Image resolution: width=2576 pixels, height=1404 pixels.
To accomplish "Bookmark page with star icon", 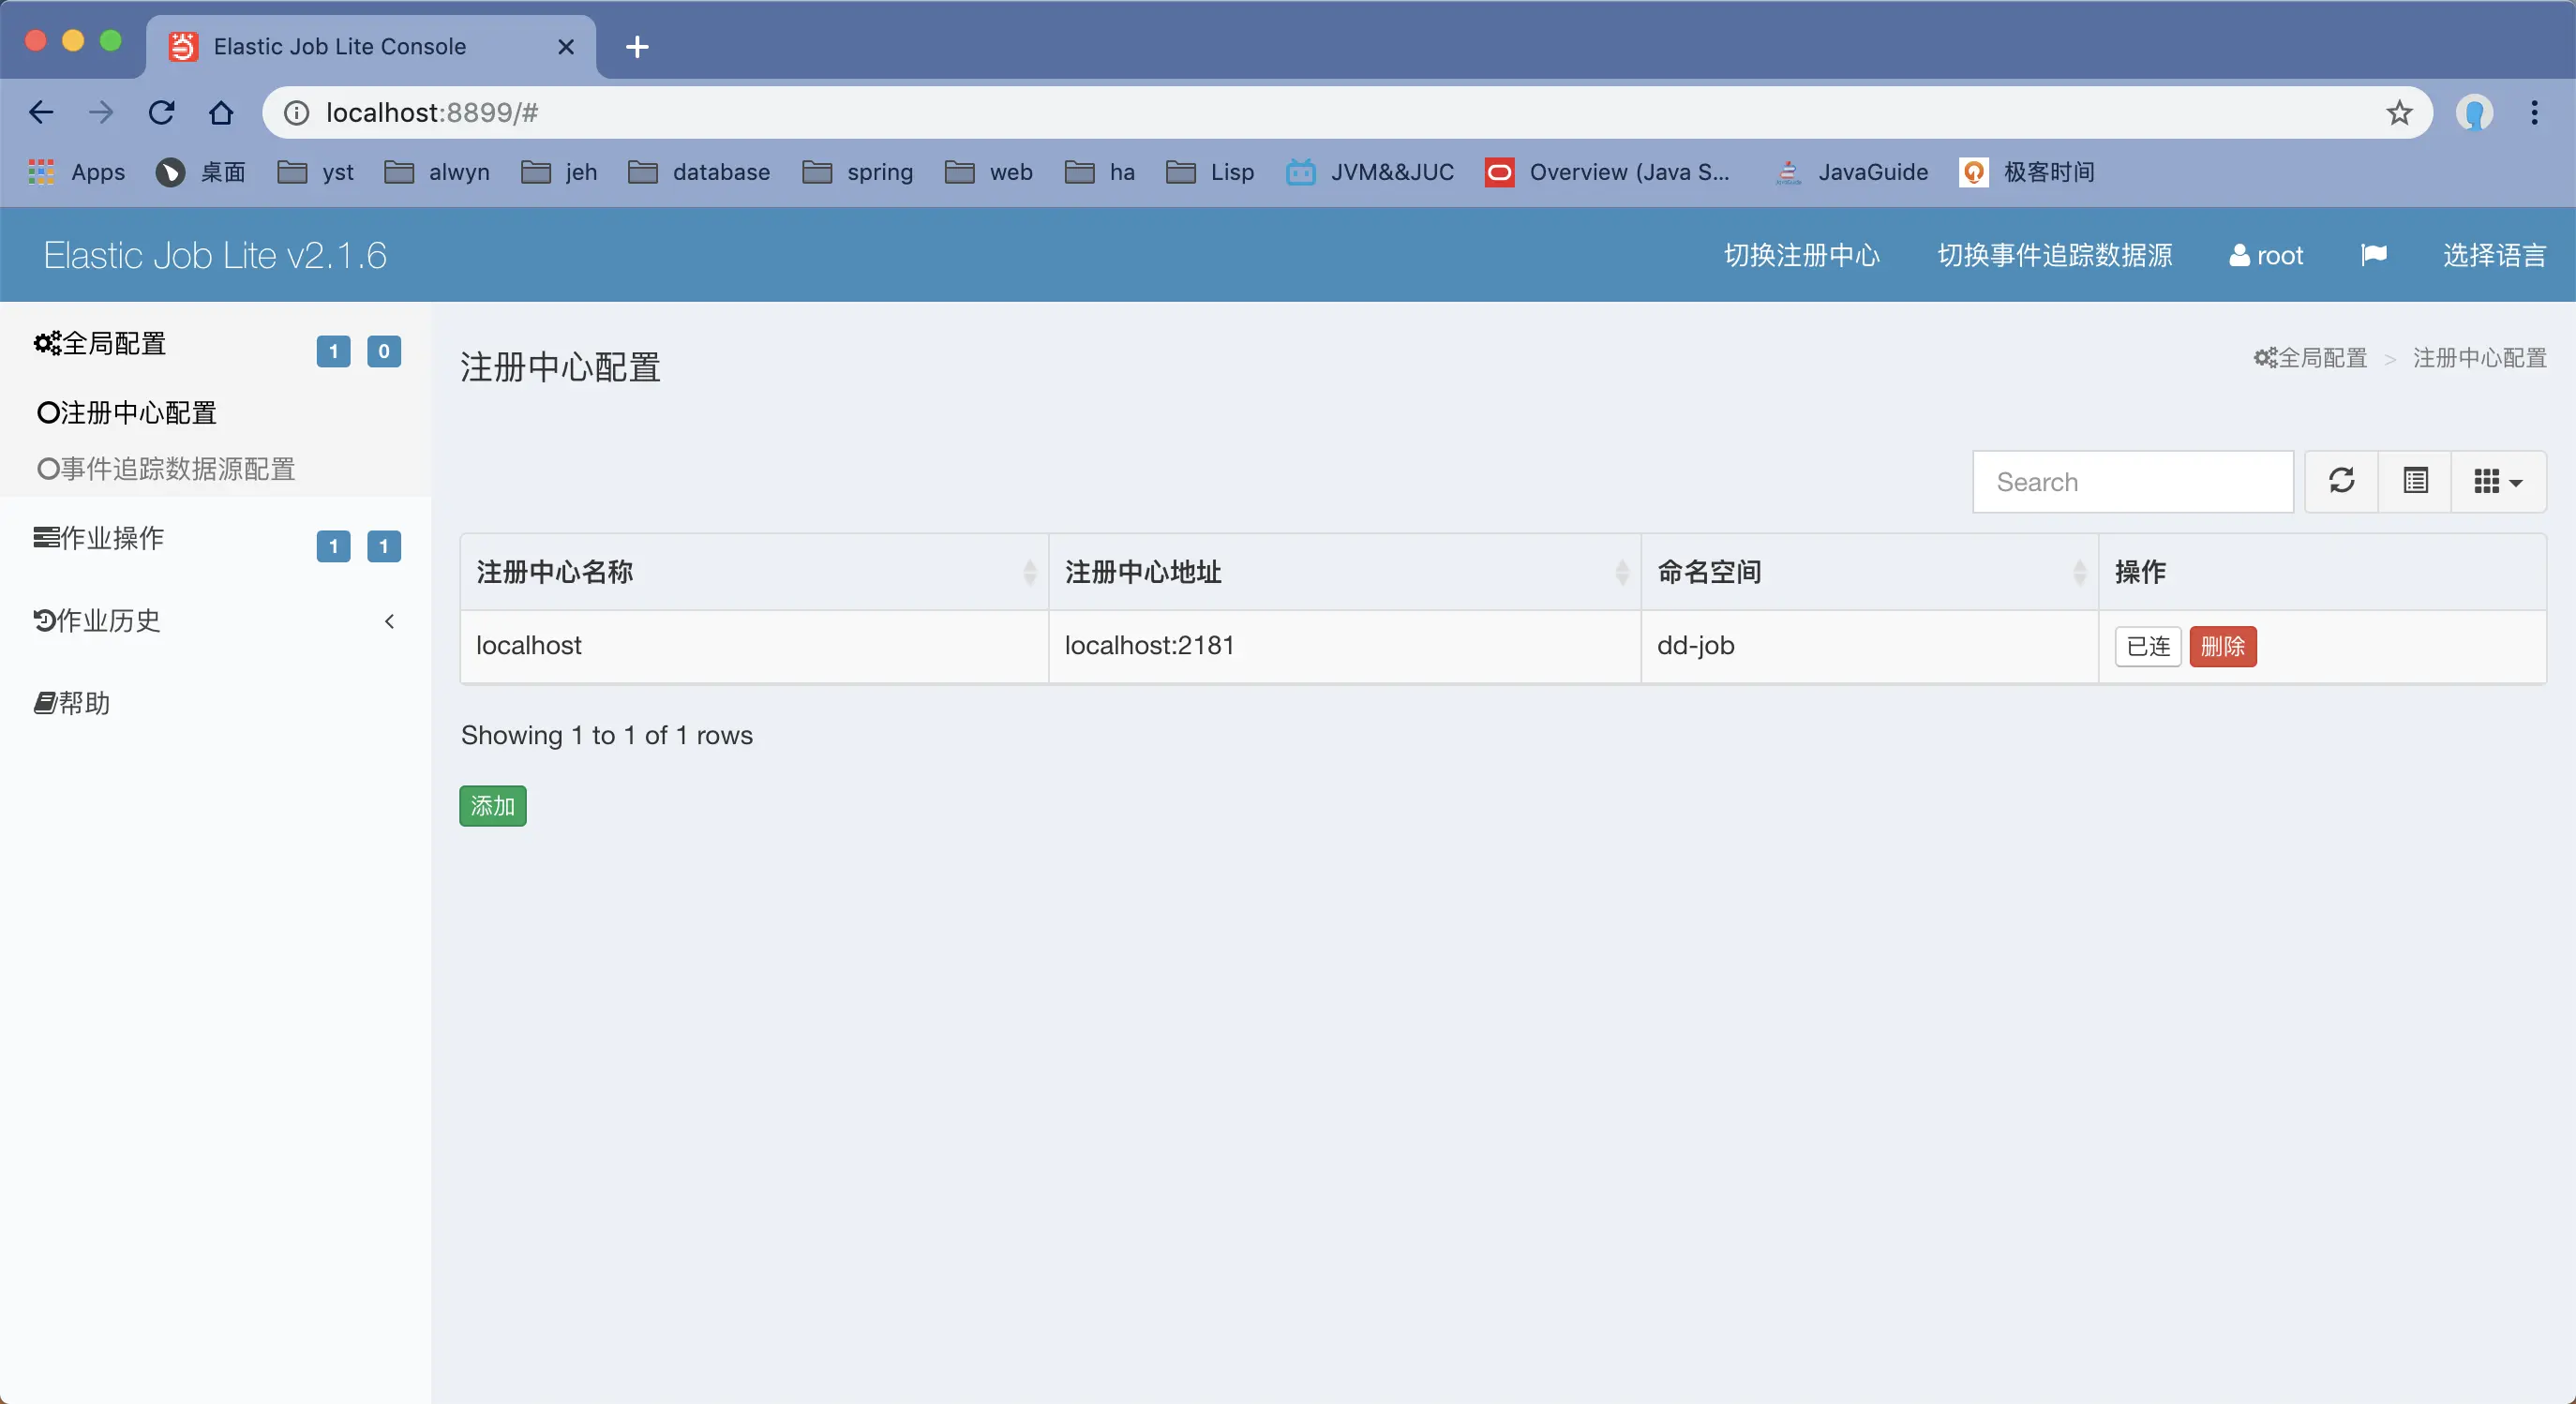I will click(2399, 113).
